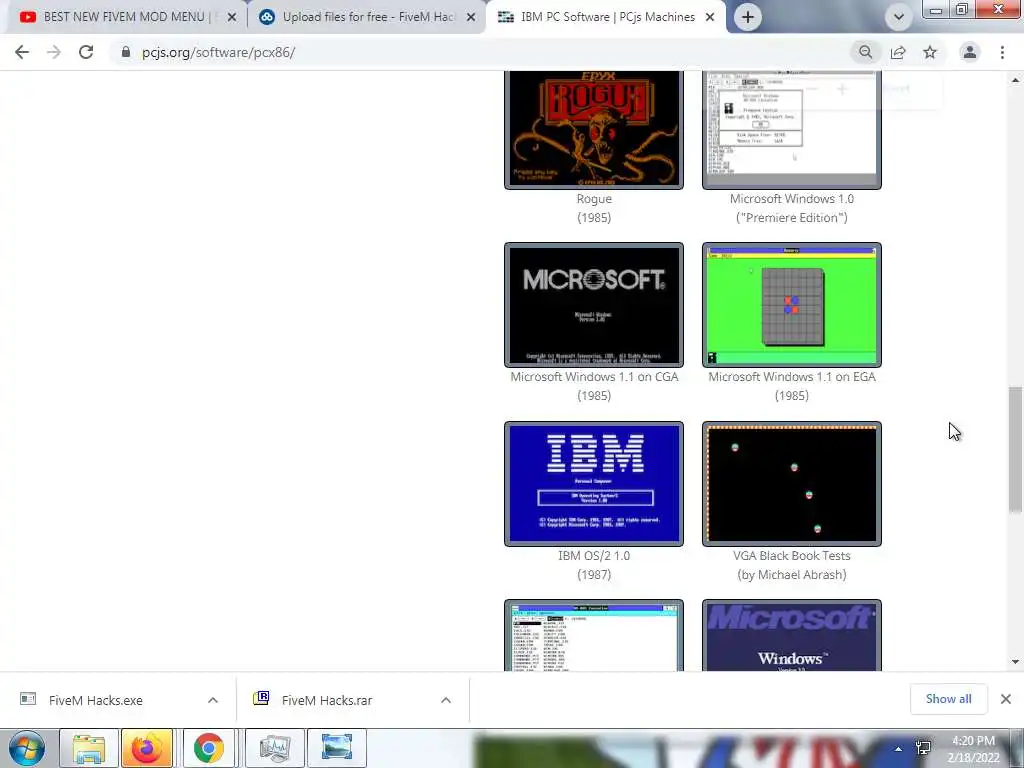Open Chrome's three-dot menu
The width and height of the screenshot is (1024, 768).
1002,52
